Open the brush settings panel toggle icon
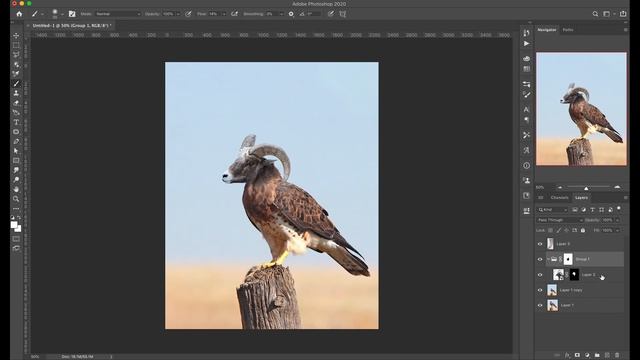The width and height of the screenshot is (640, 360). (72, 14)
